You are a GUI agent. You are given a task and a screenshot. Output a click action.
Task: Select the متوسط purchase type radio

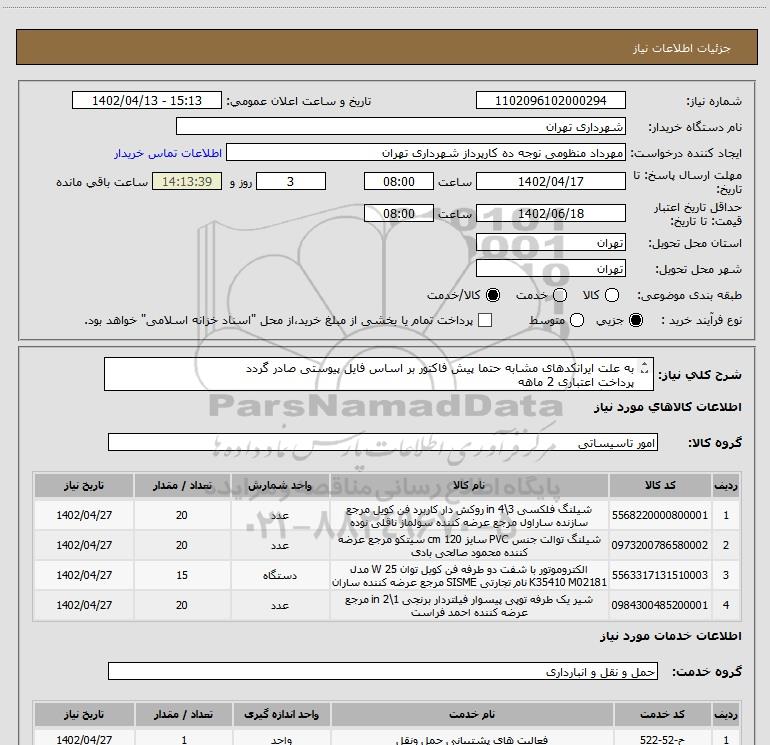click(x=577, y=320)
